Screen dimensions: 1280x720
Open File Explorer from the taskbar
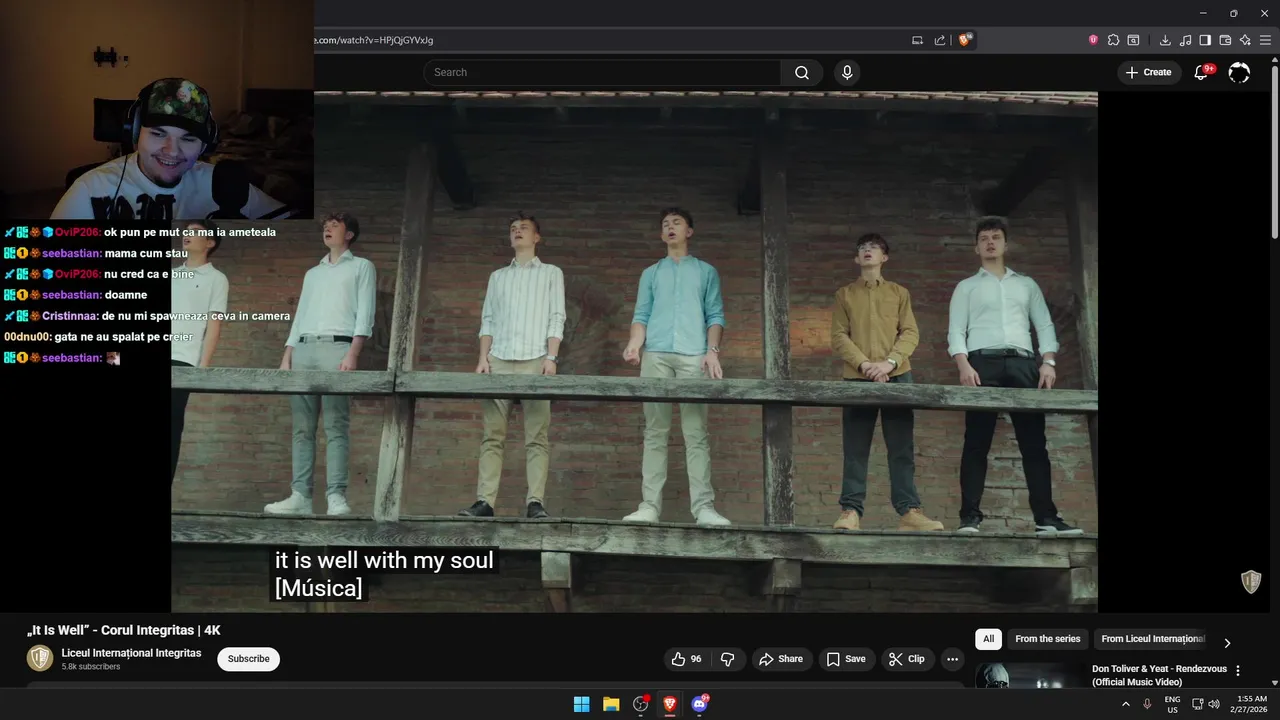point(611,704)
